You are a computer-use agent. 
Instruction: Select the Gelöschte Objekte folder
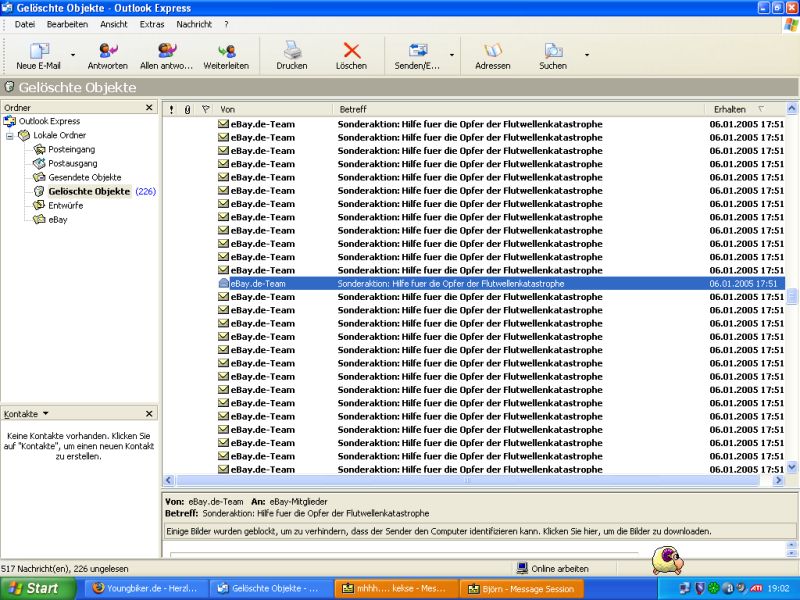(x=89, y=191)
